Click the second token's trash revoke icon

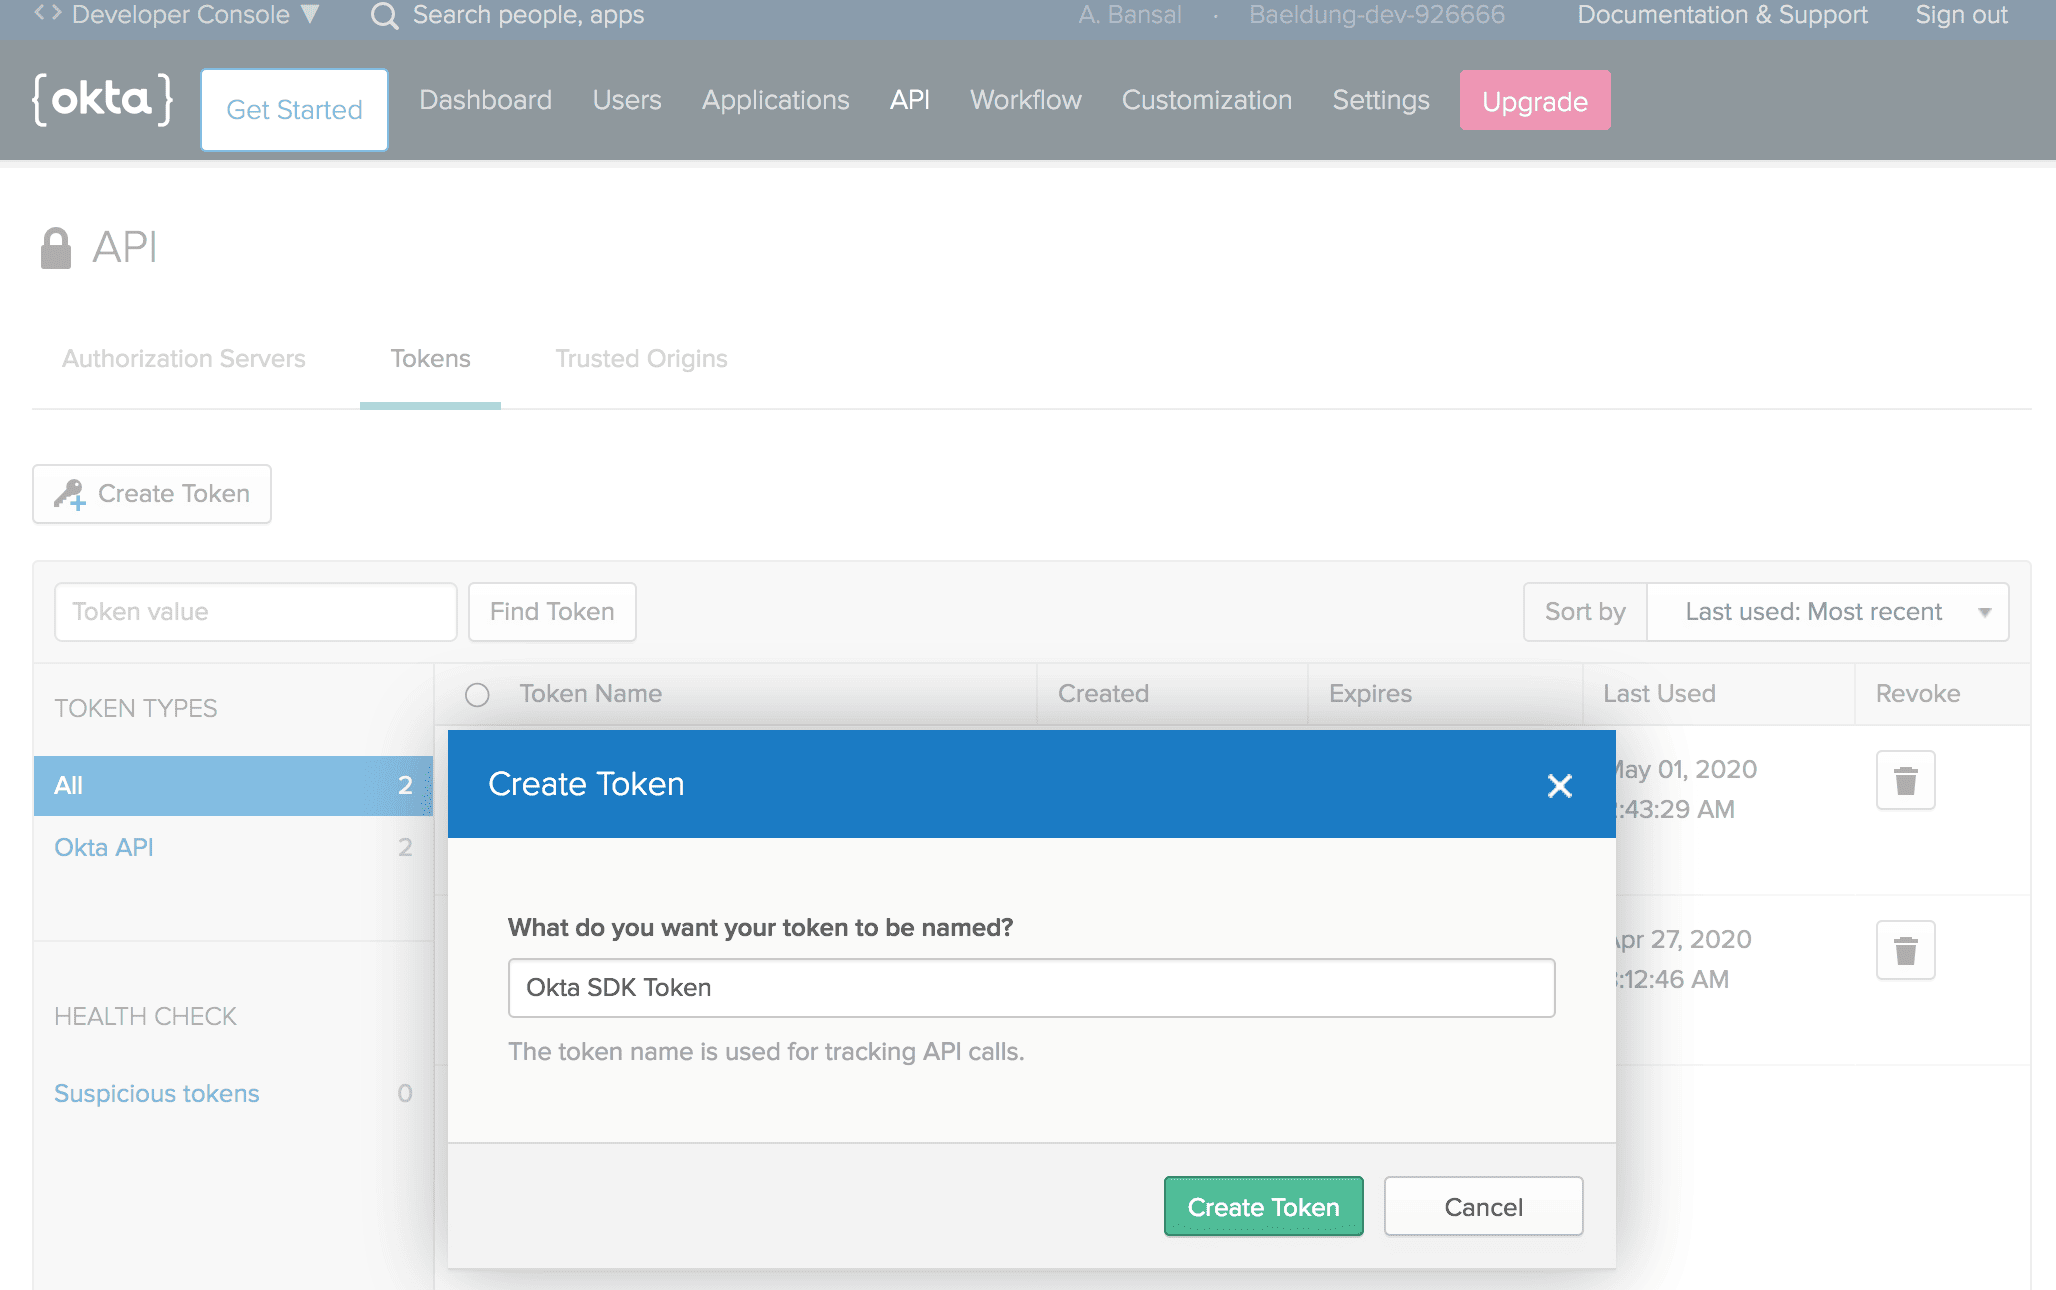coord(1905,950)
